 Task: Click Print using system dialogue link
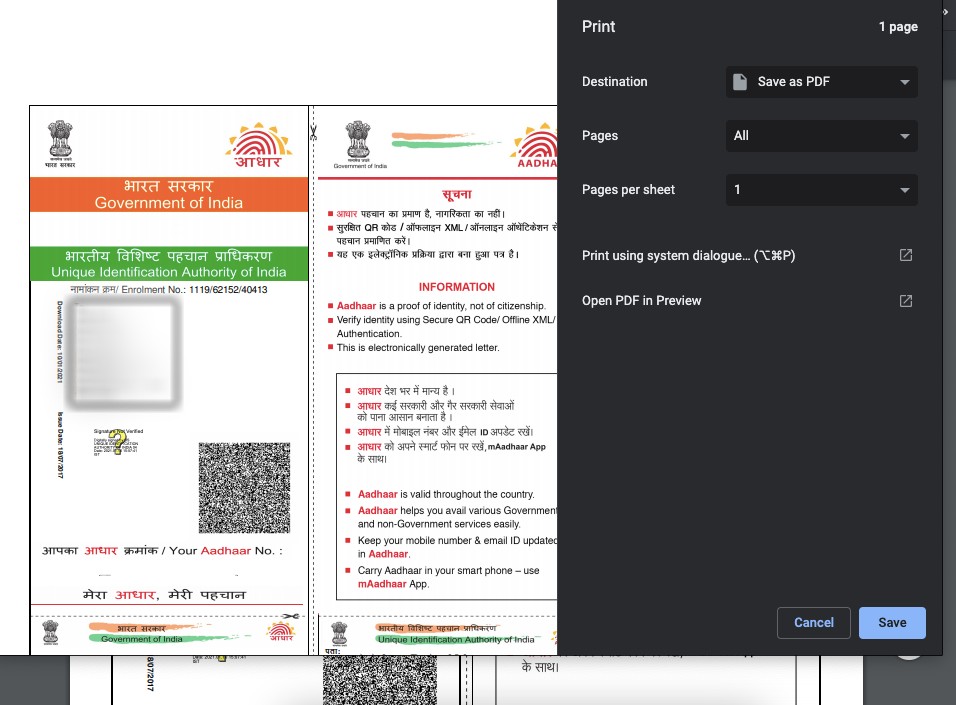[x=688, y=256]
